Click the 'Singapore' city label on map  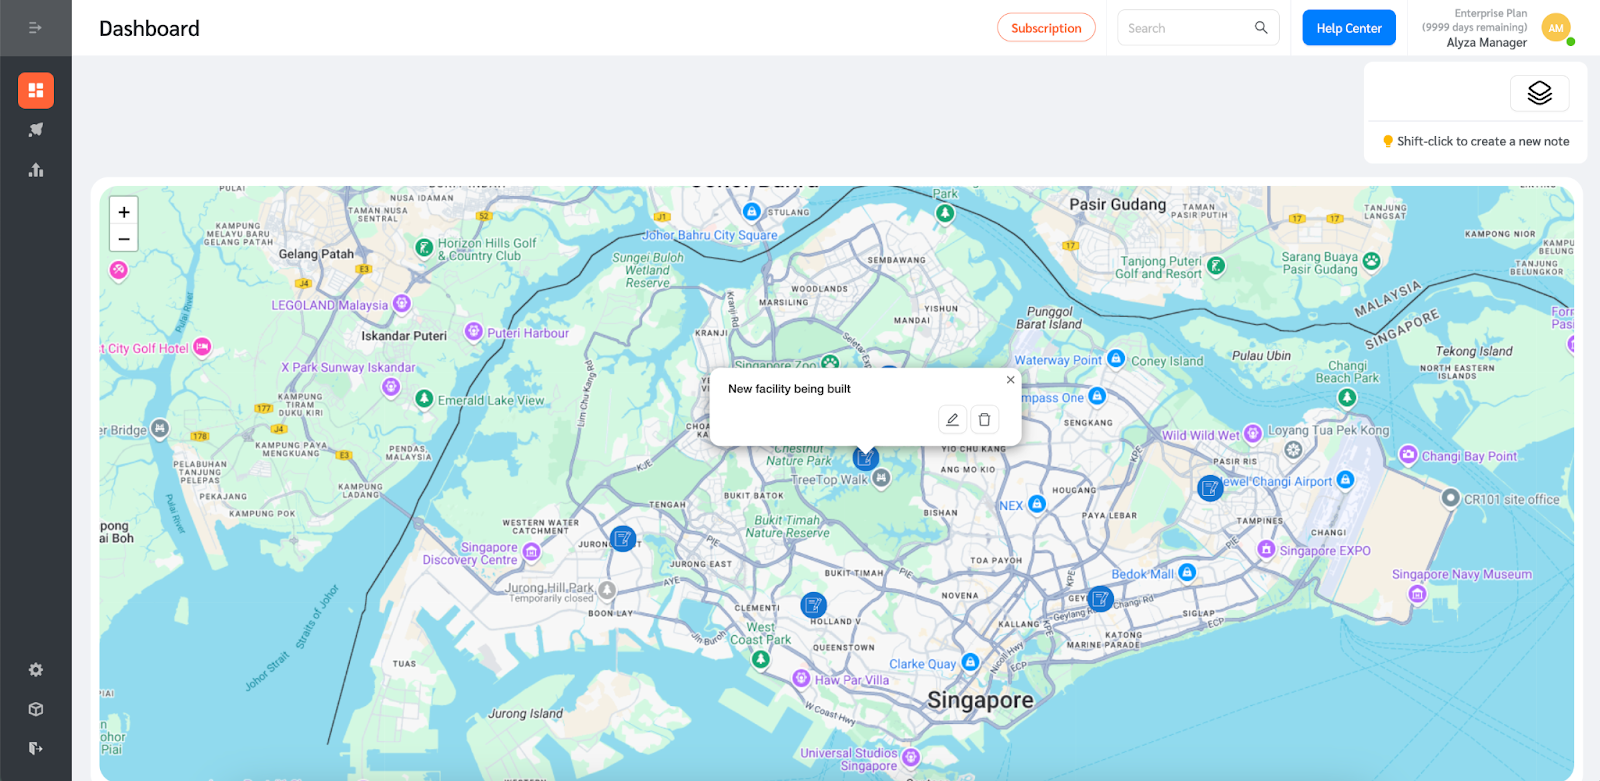980,700
